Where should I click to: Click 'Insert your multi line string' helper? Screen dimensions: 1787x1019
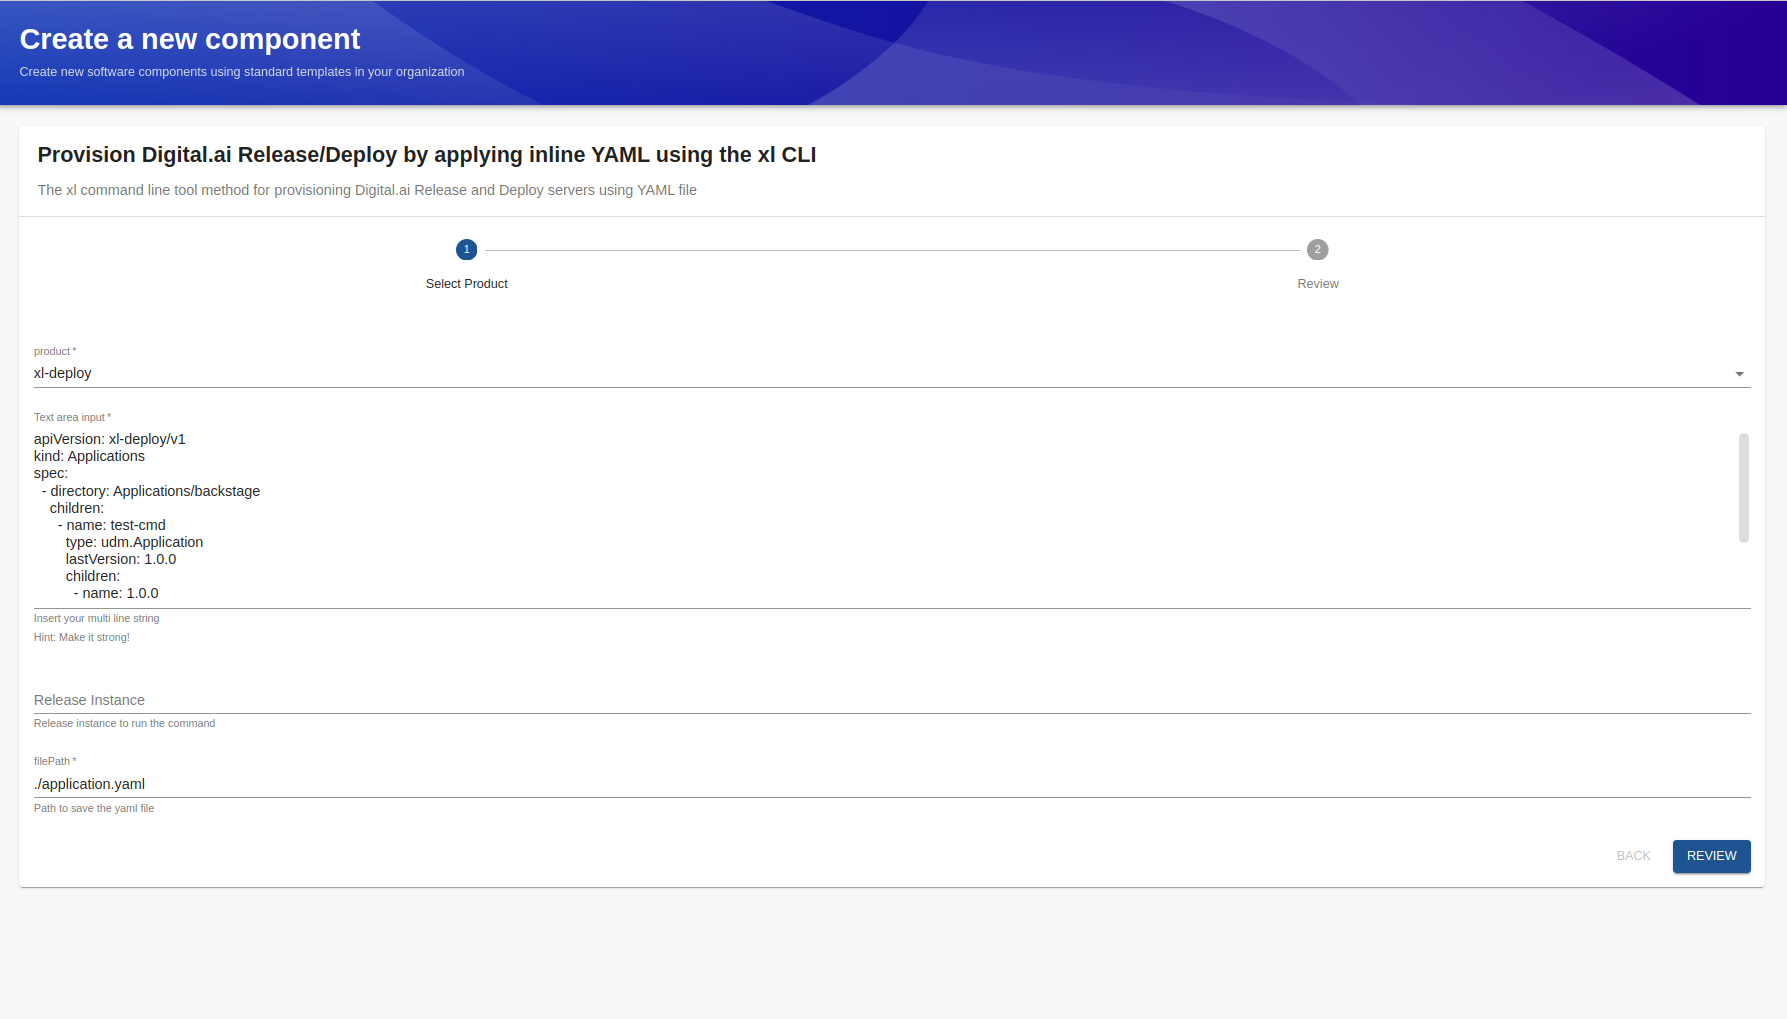tap(97, 618)
